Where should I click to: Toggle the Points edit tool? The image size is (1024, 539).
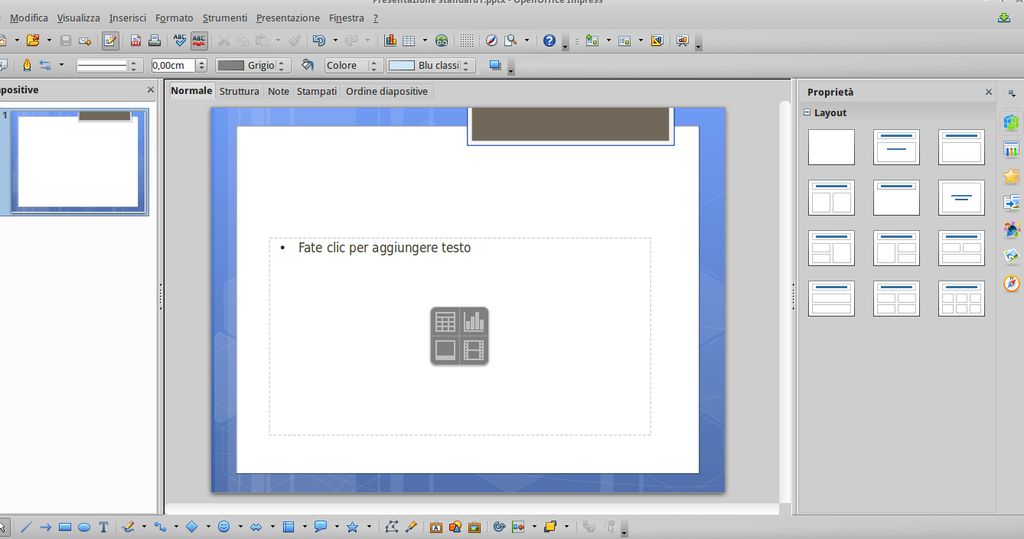point(391,527)
